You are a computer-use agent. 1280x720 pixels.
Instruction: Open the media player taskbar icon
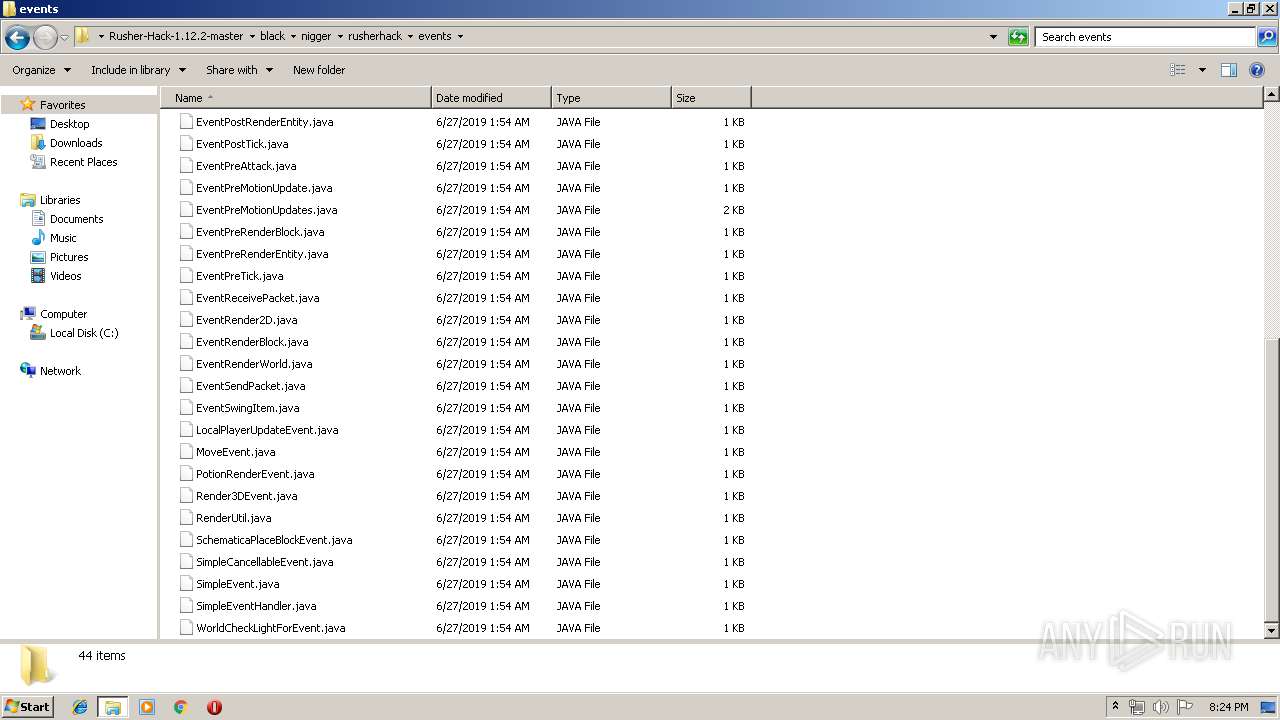[147, 707]
